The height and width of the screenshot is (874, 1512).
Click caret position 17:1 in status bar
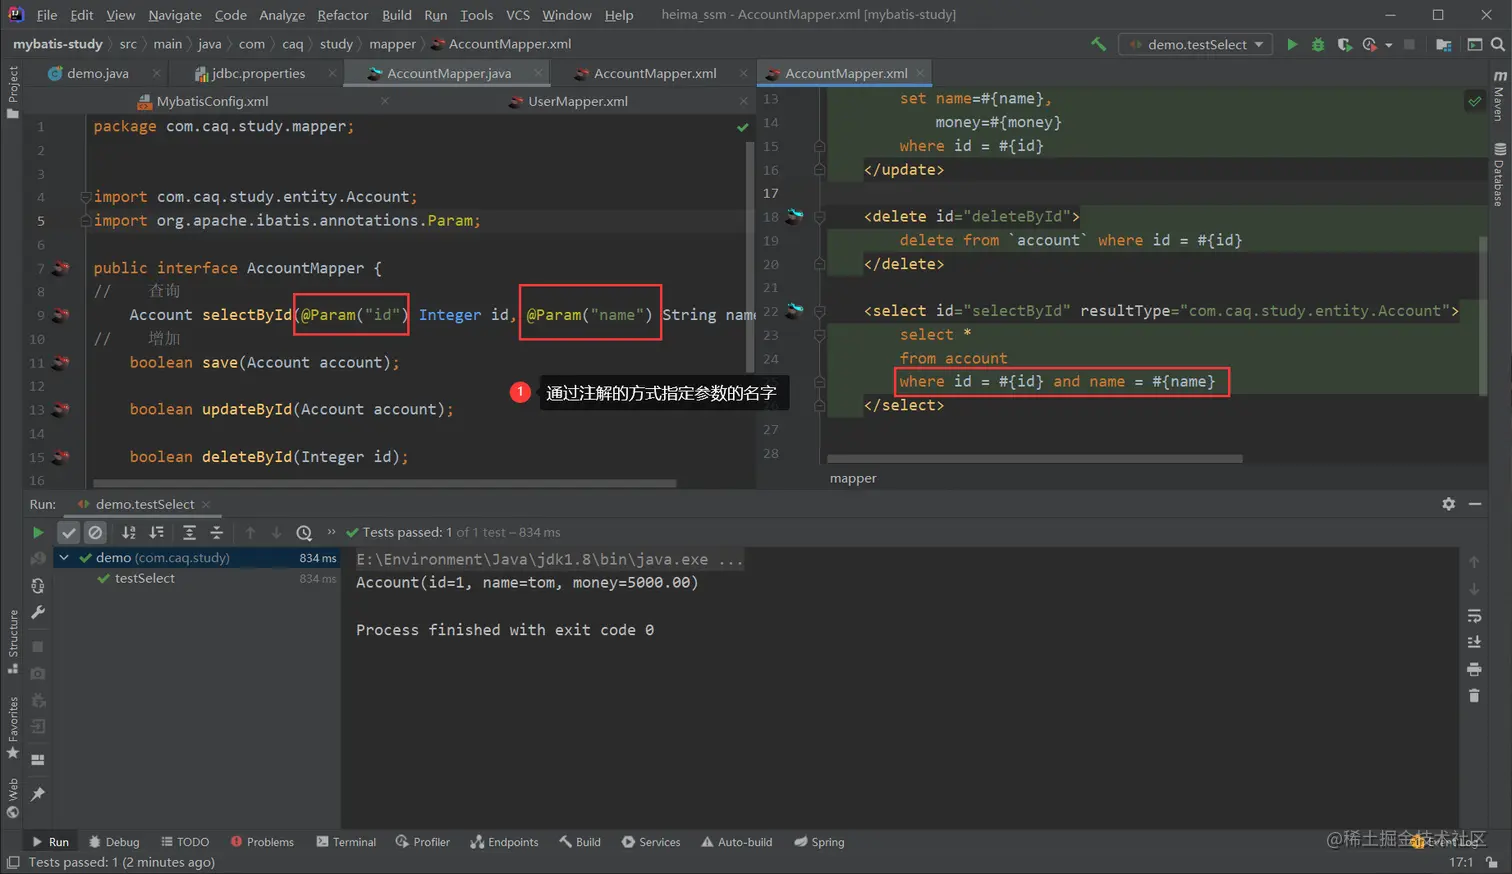tap(1461, 862)
